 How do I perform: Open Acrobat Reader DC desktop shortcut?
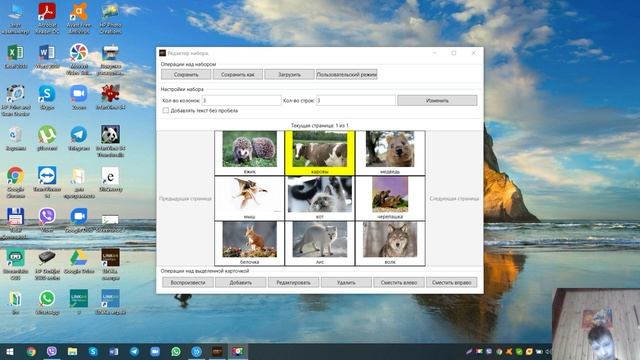[47, 17]
